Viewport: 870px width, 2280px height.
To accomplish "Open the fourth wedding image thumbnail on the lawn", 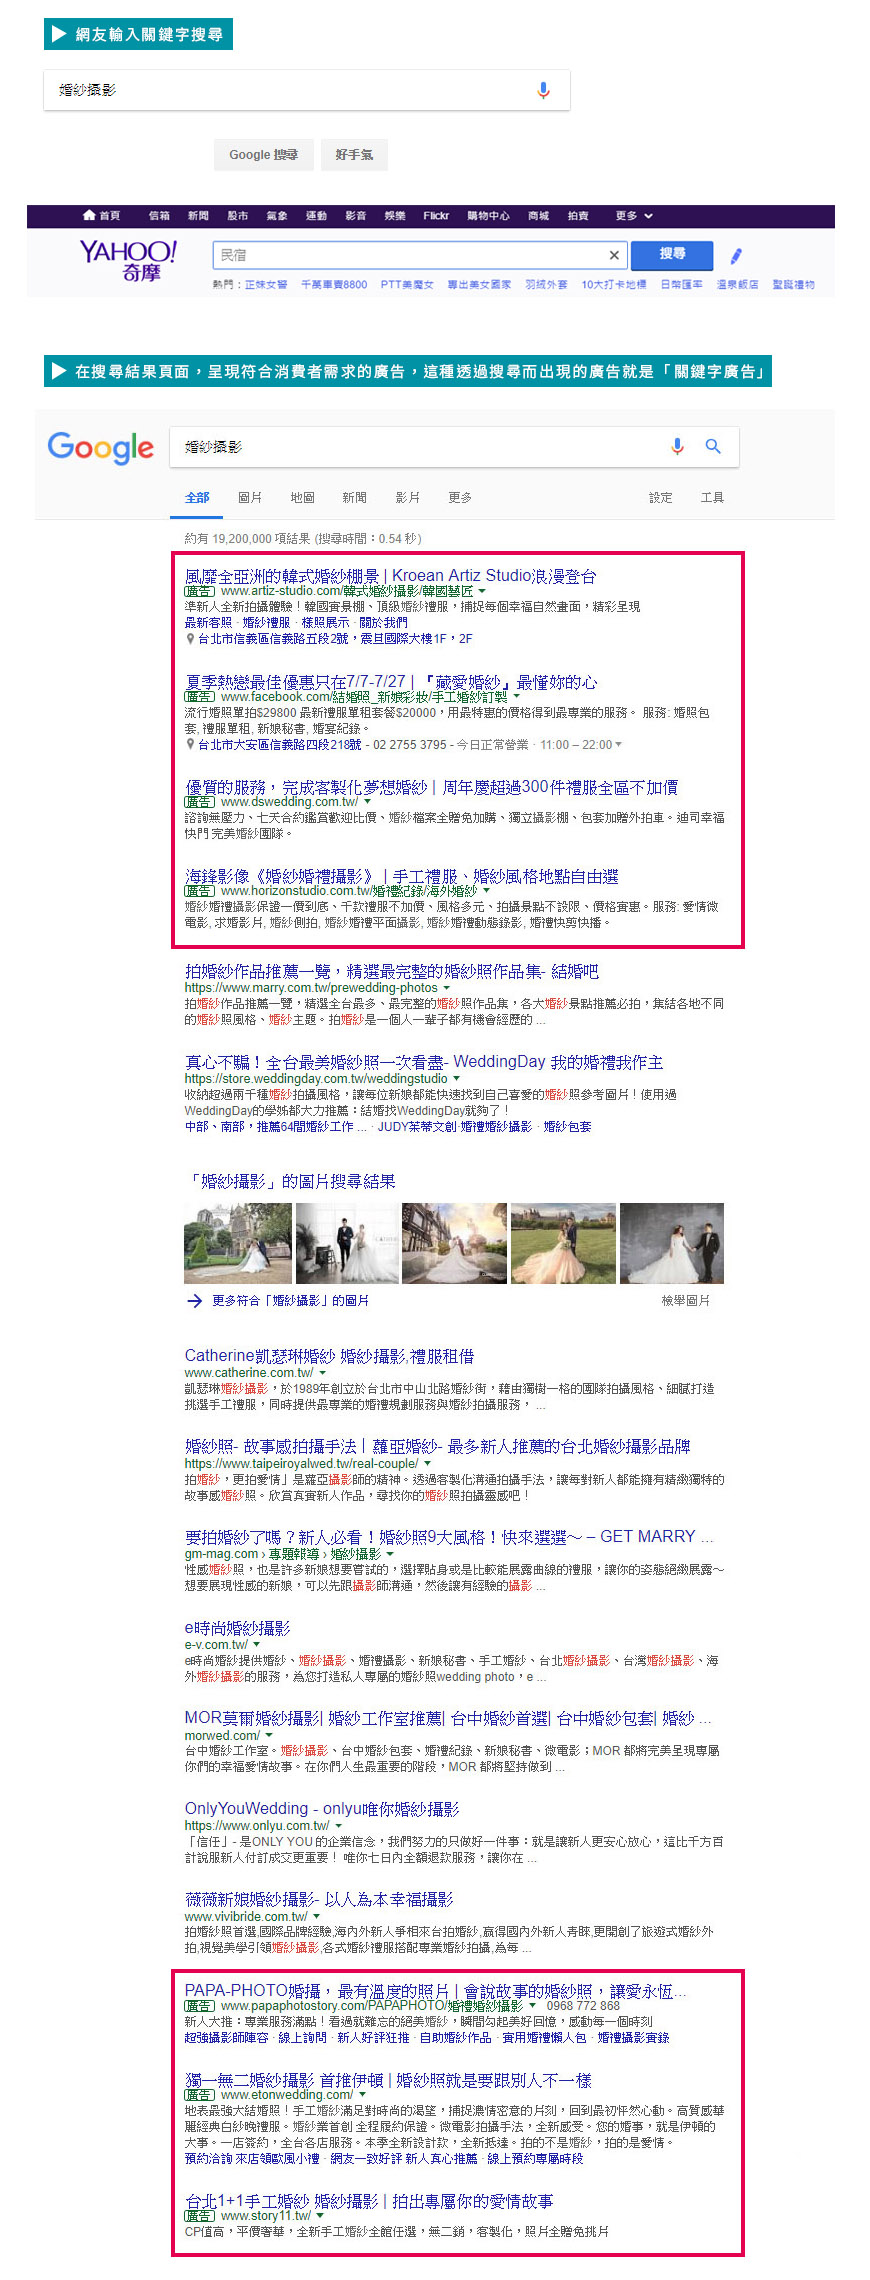I will coord(563,1243).
